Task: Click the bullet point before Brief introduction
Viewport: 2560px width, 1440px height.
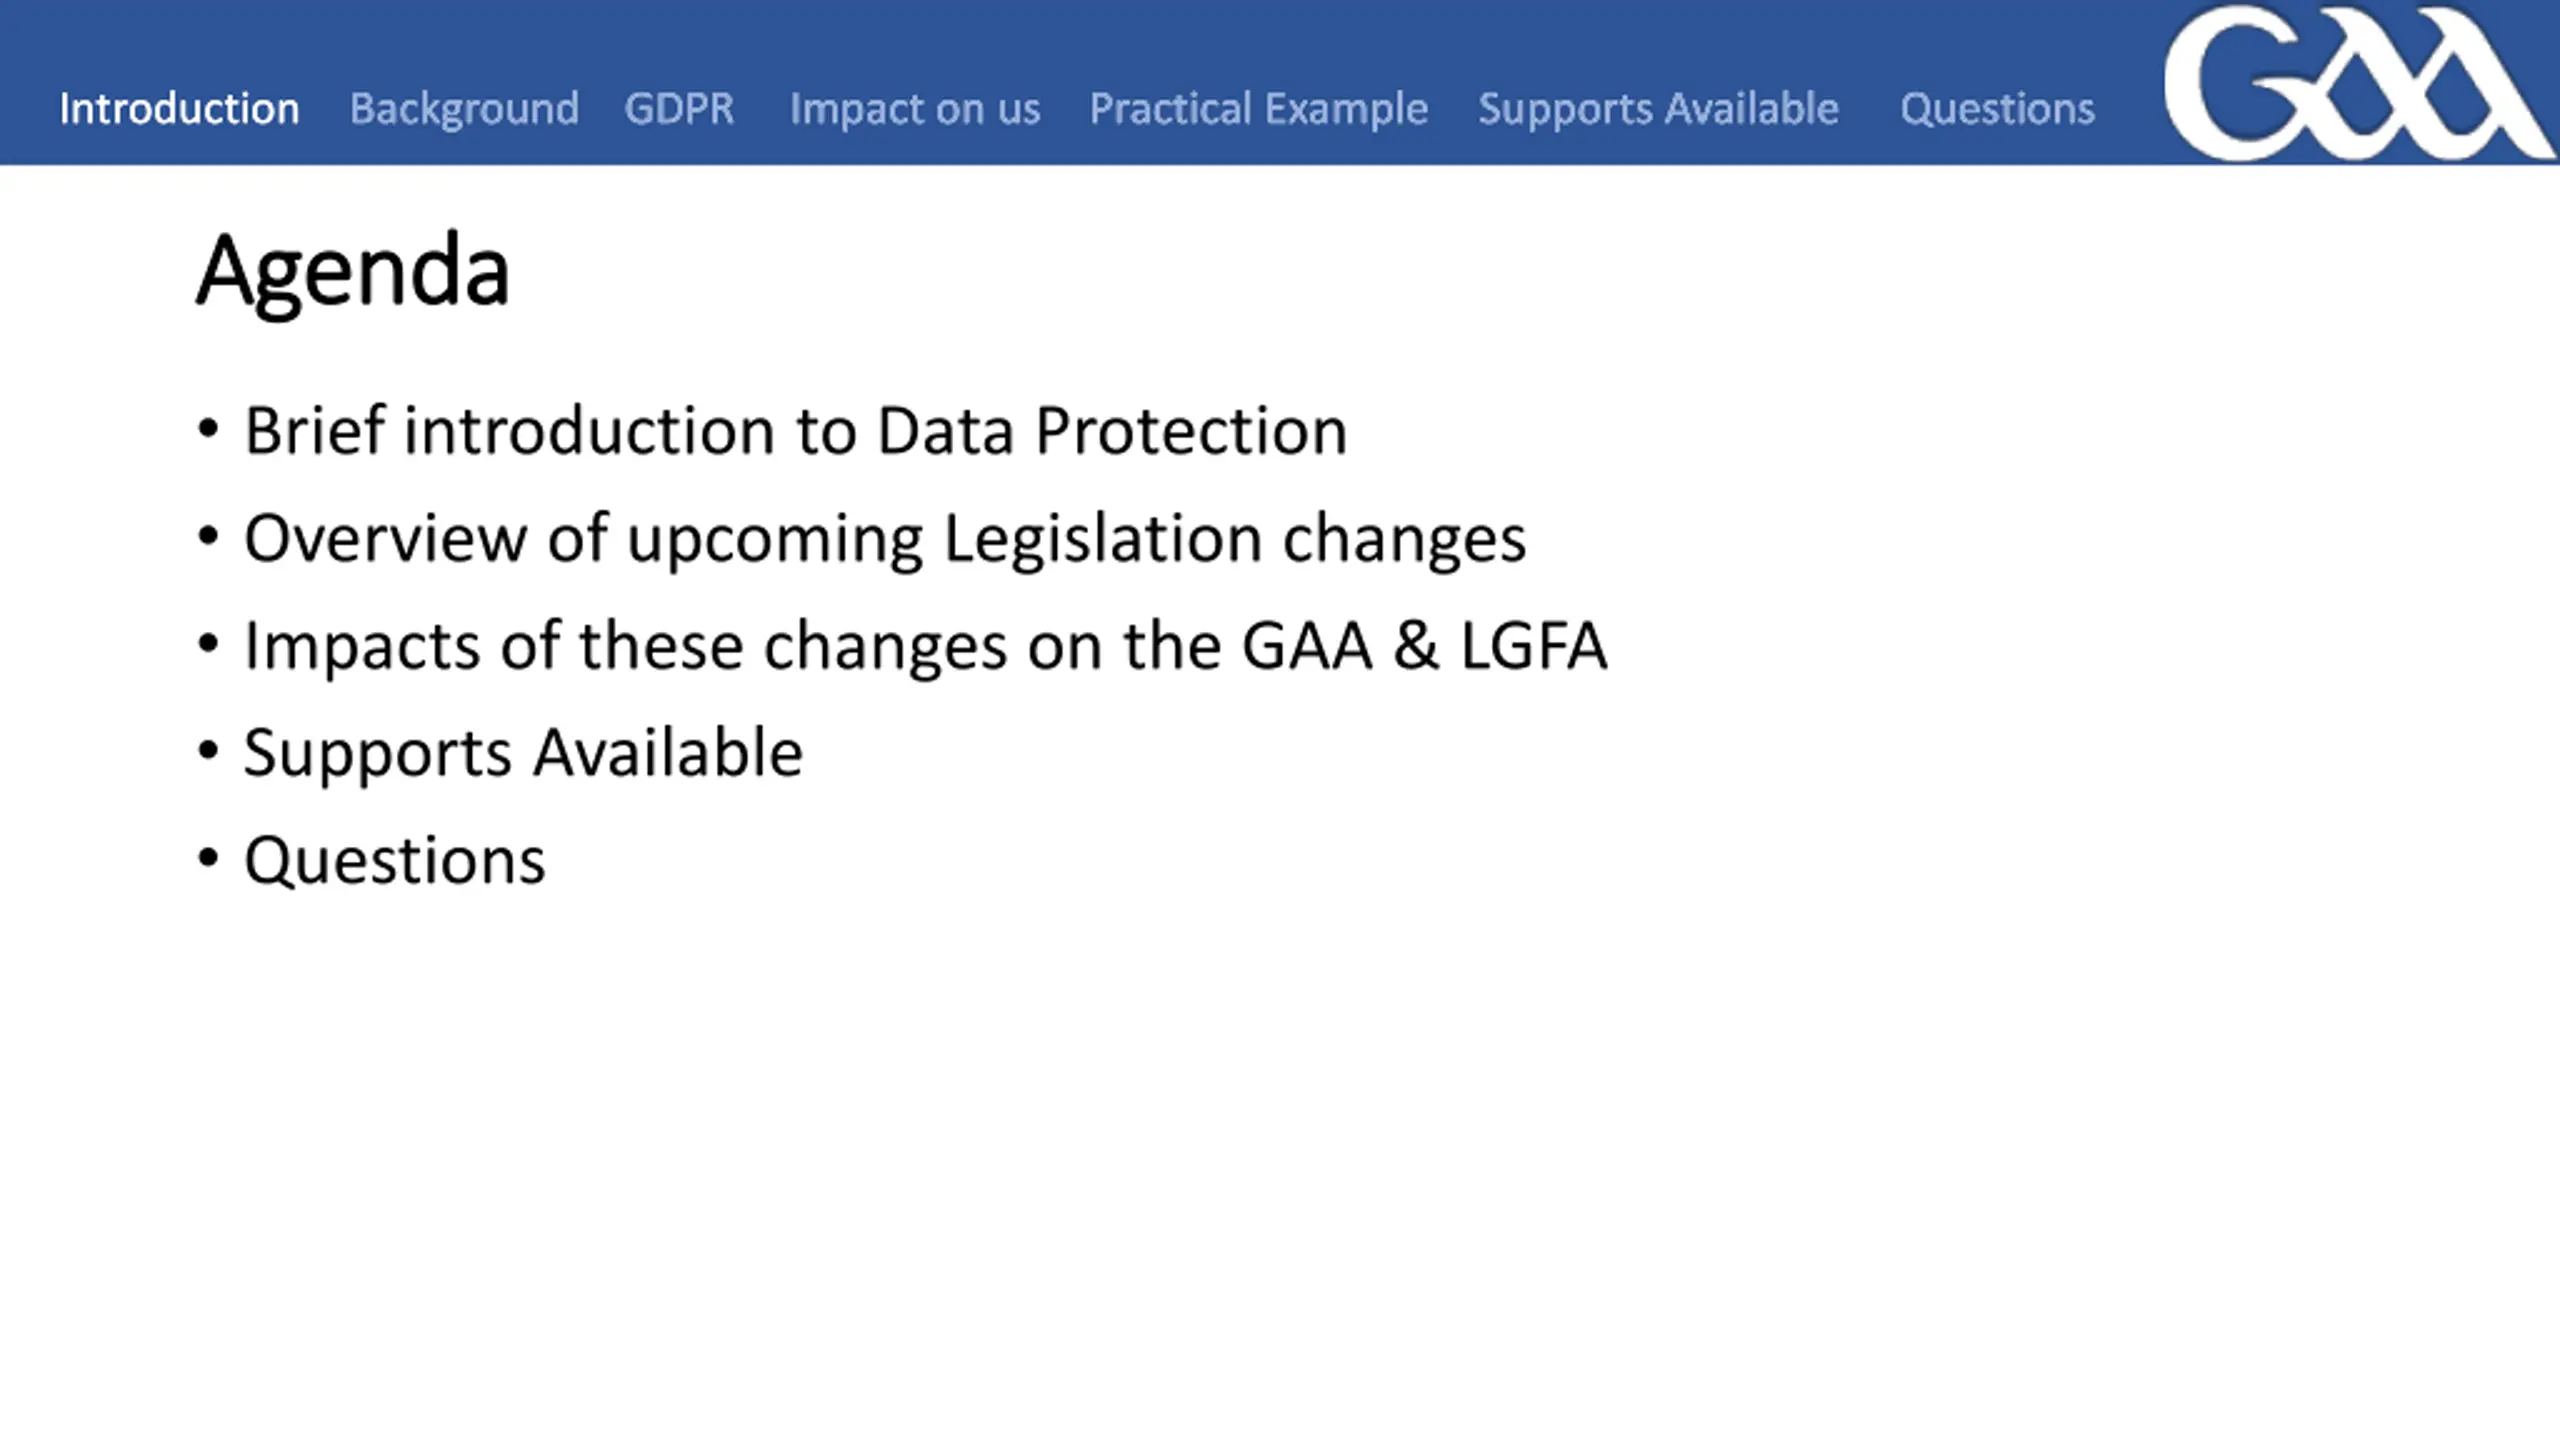Action: click(208, 430)
